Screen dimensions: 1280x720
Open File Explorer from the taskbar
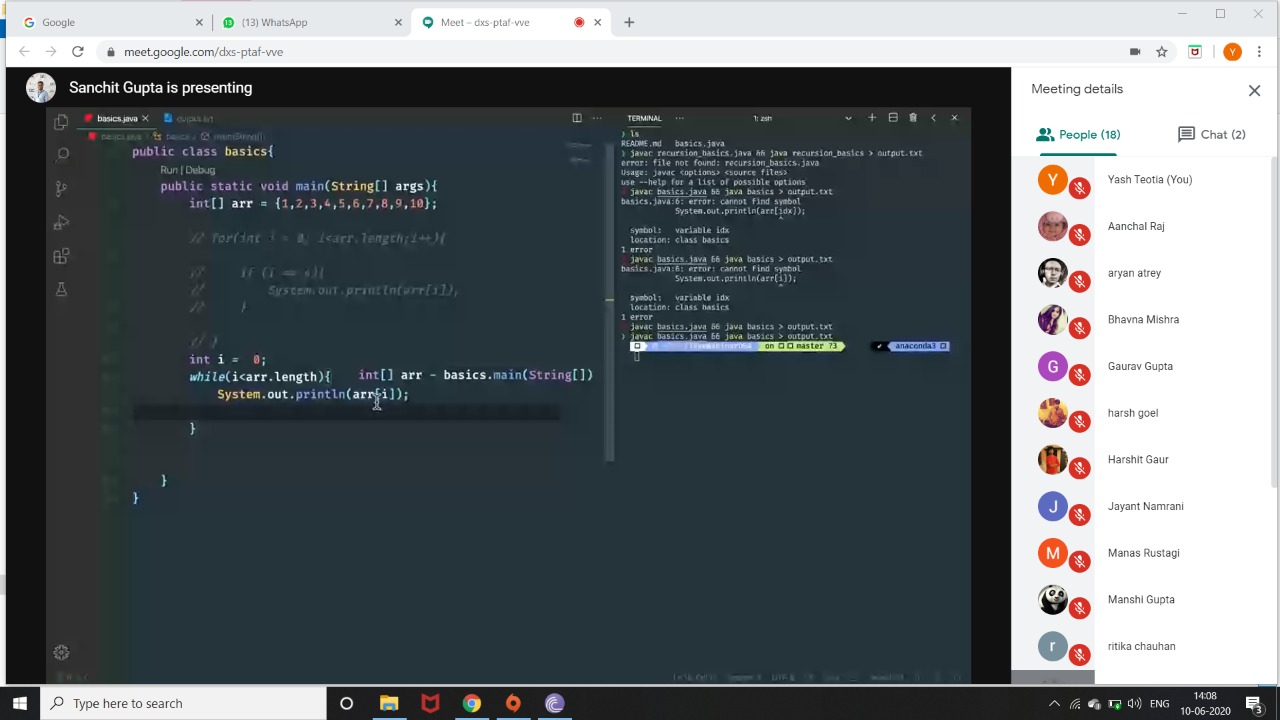point(388,703)
